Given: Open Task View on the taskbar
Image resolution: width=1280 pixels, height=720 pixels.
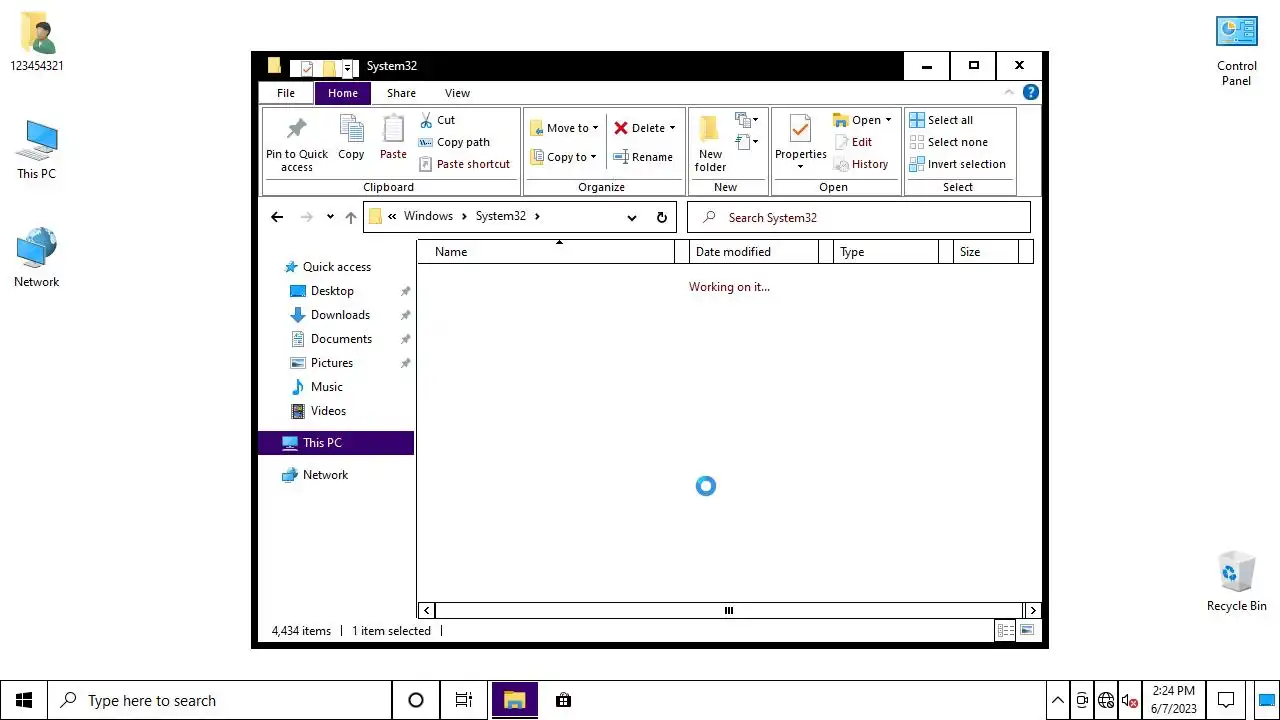Looking at the screenshot, I should [x=463, y=700].
